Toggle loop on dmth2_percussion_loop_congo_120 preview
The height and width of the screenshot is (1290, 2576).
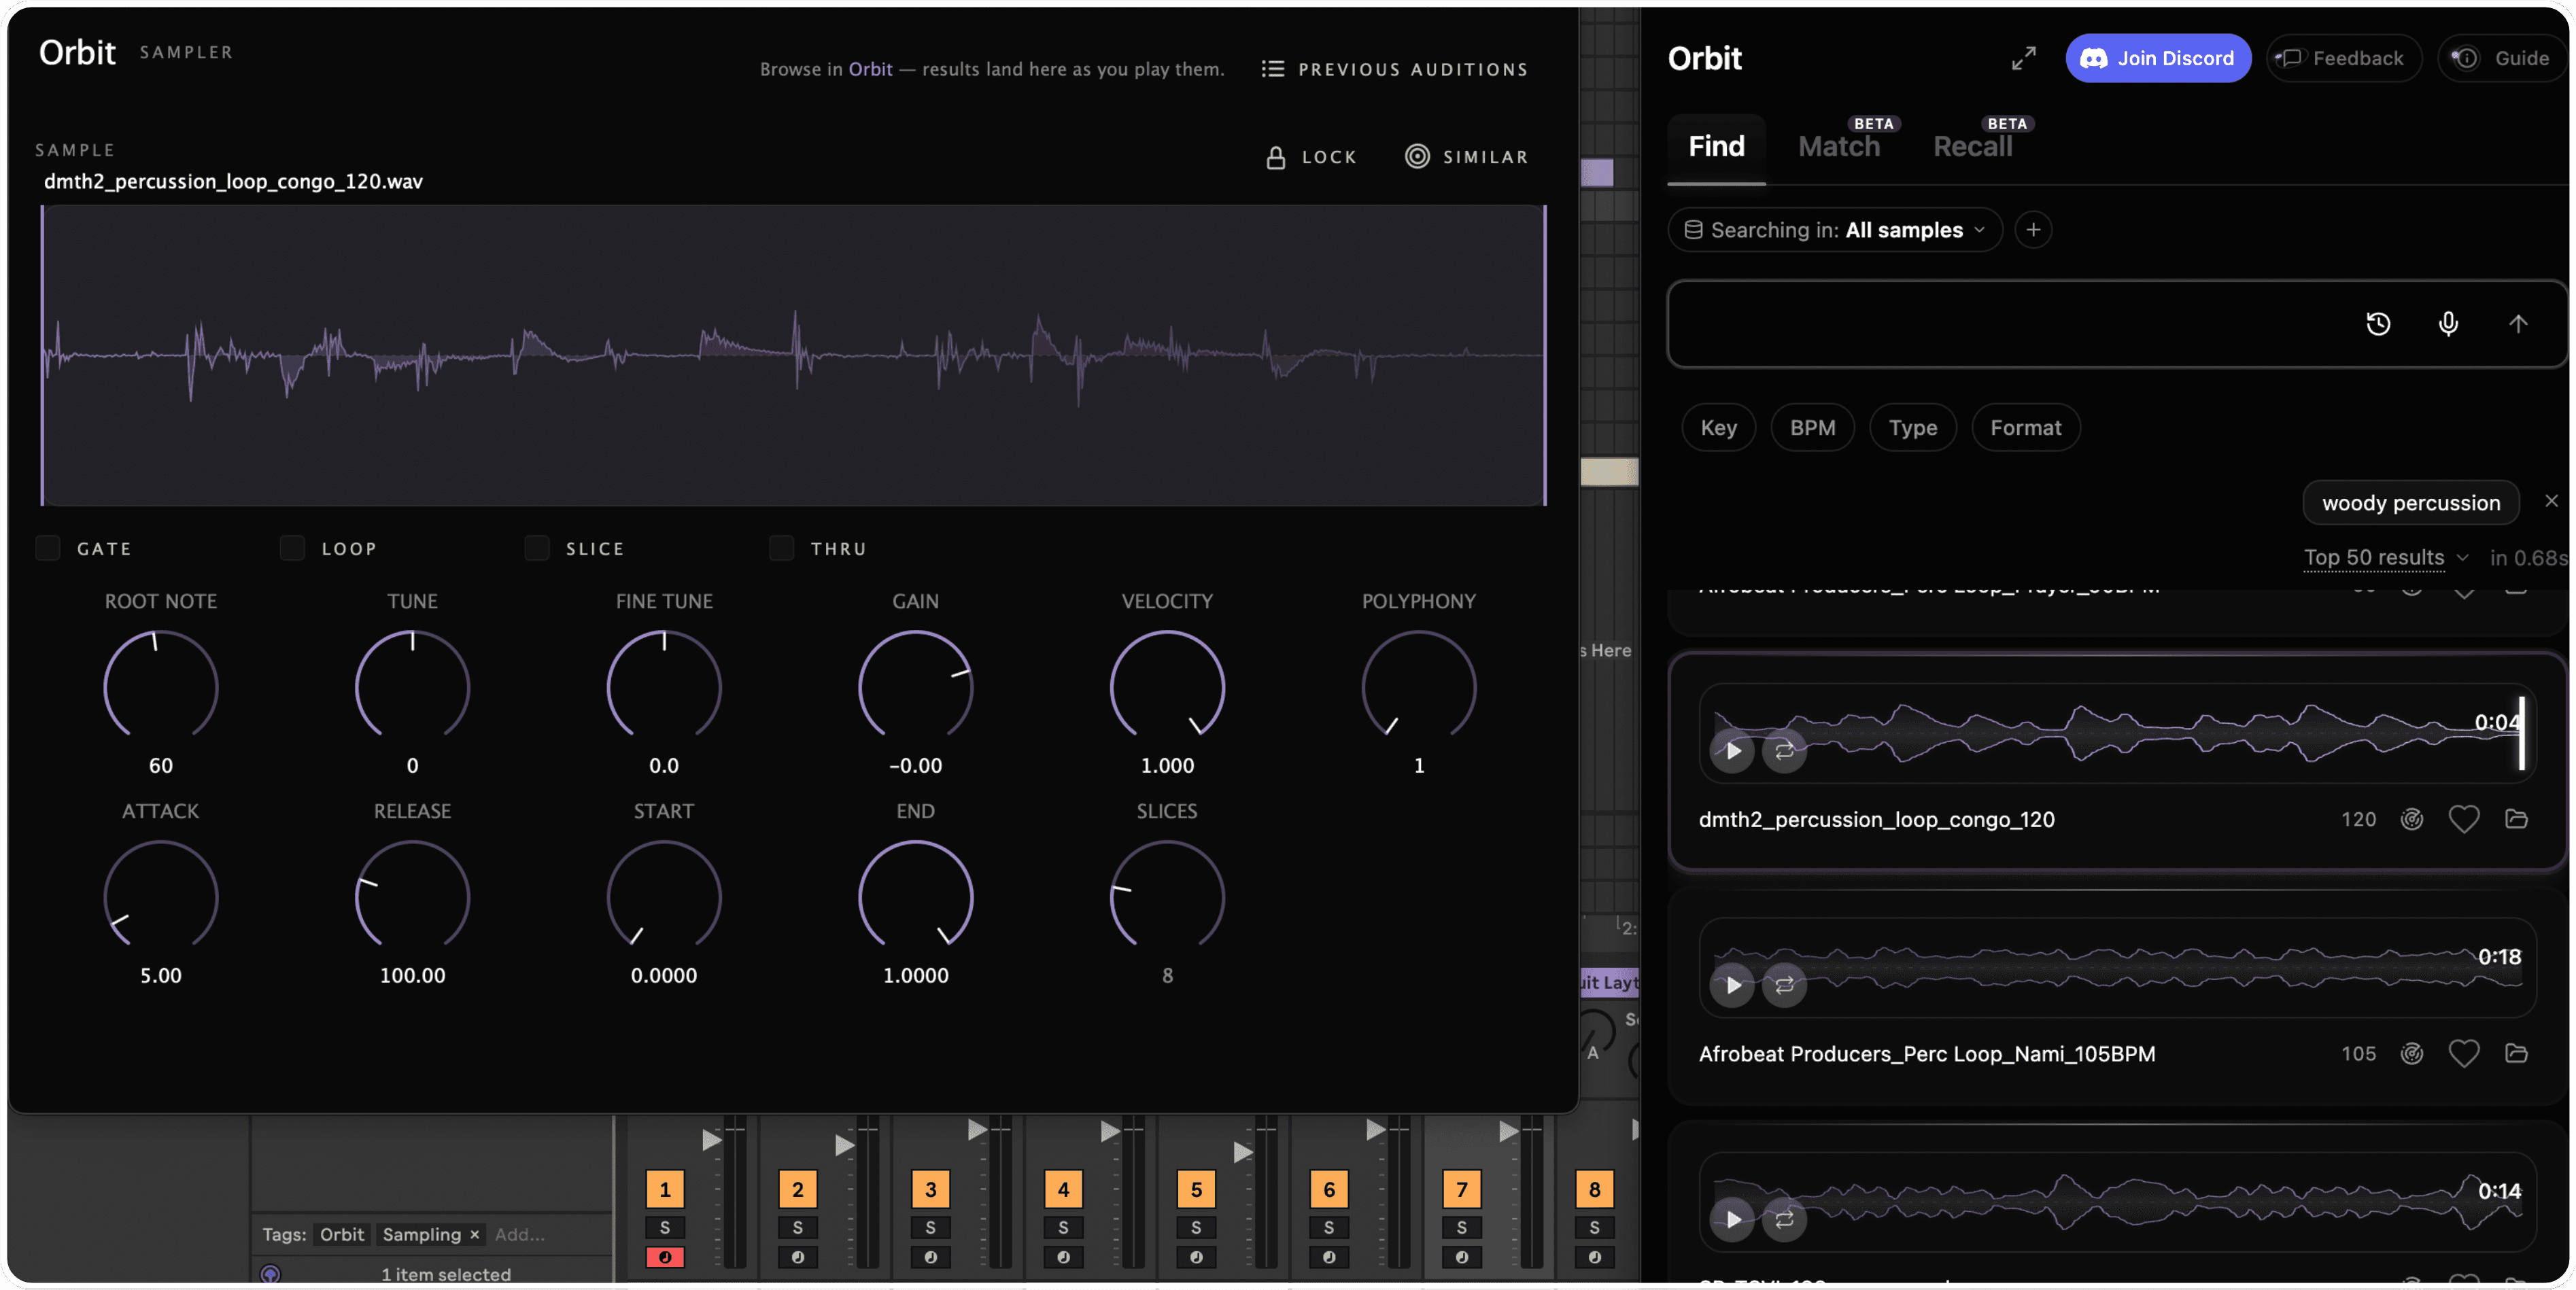coord(1784,750)
